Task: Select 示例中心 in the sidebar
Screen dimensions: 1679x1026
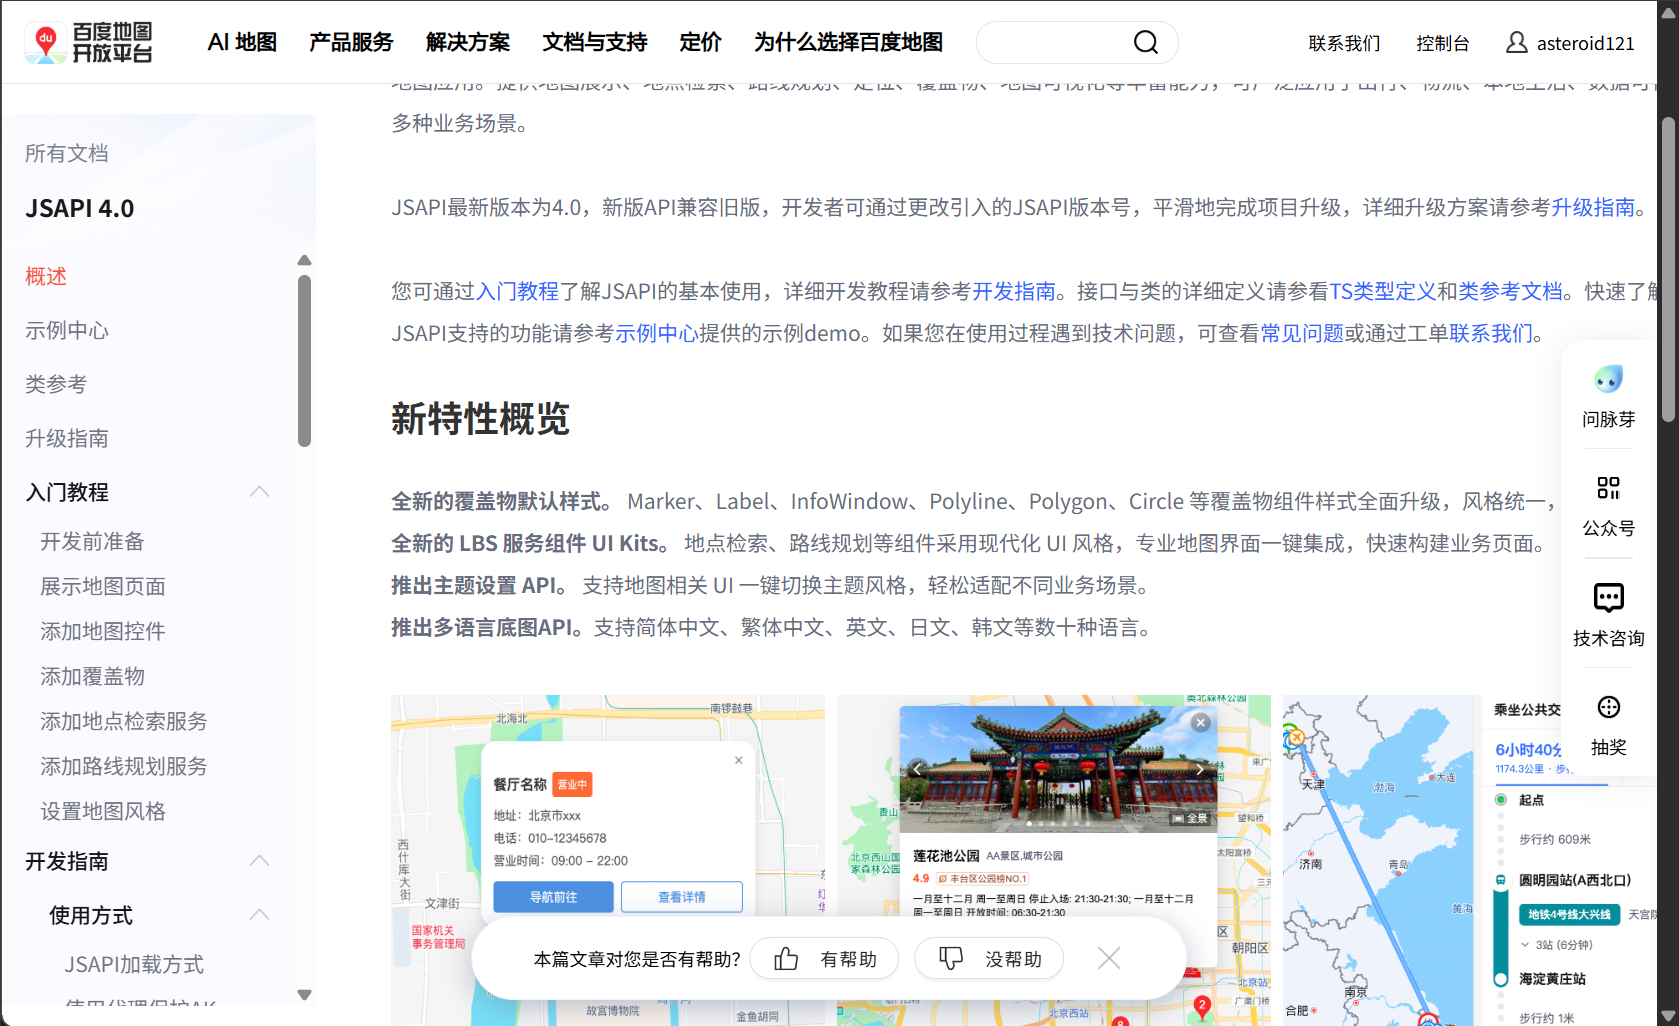Action: pos(67,330)
